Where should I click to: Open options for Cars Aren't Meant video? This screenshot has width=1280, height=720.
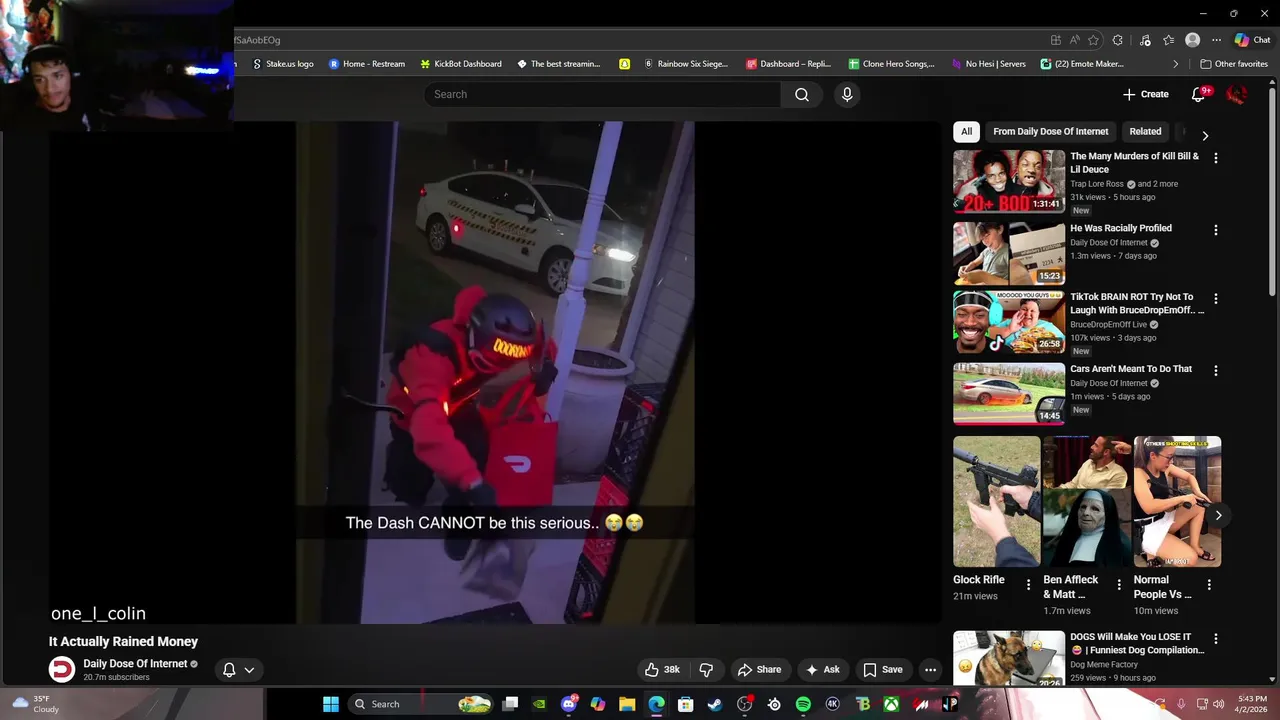pyautogui.click(x=1216, y=370)
